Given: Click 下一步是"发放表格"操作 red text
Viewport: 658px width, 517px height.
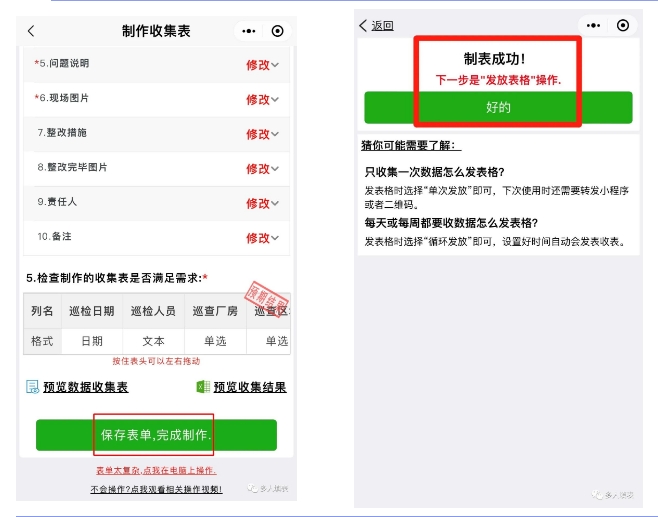Looking at the screenshot, I should [498, 80].
